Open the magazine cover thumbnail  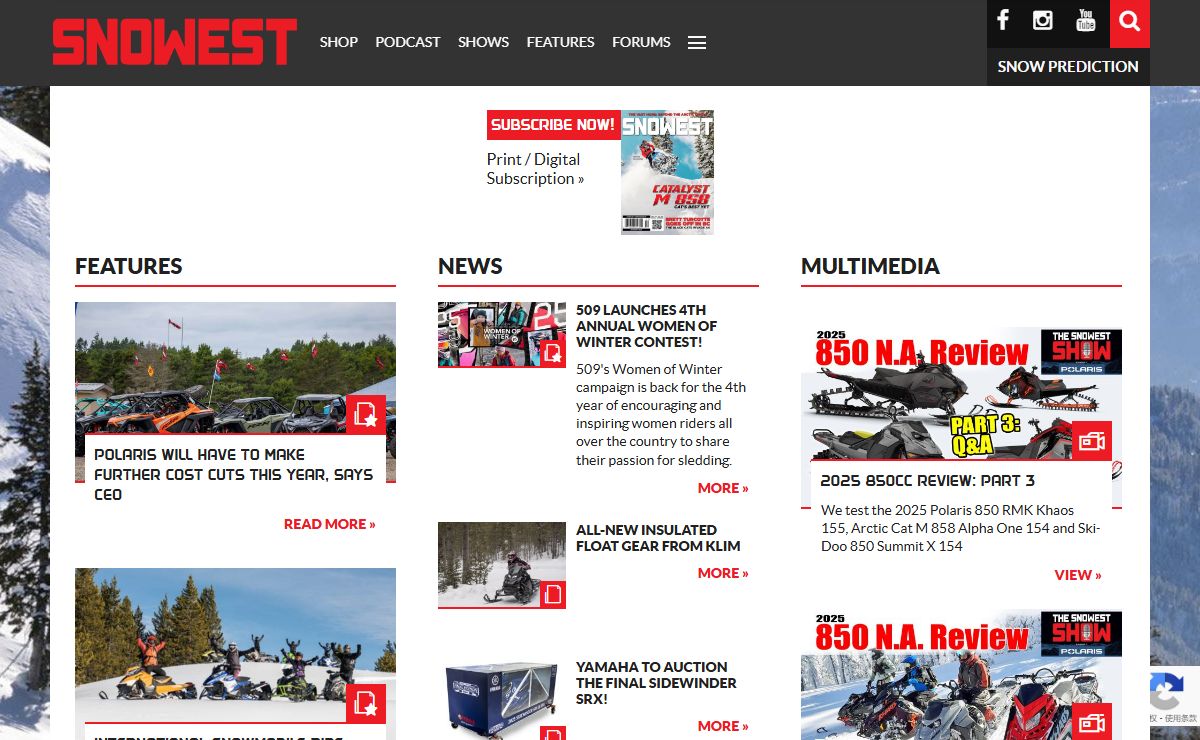point(667,172)
